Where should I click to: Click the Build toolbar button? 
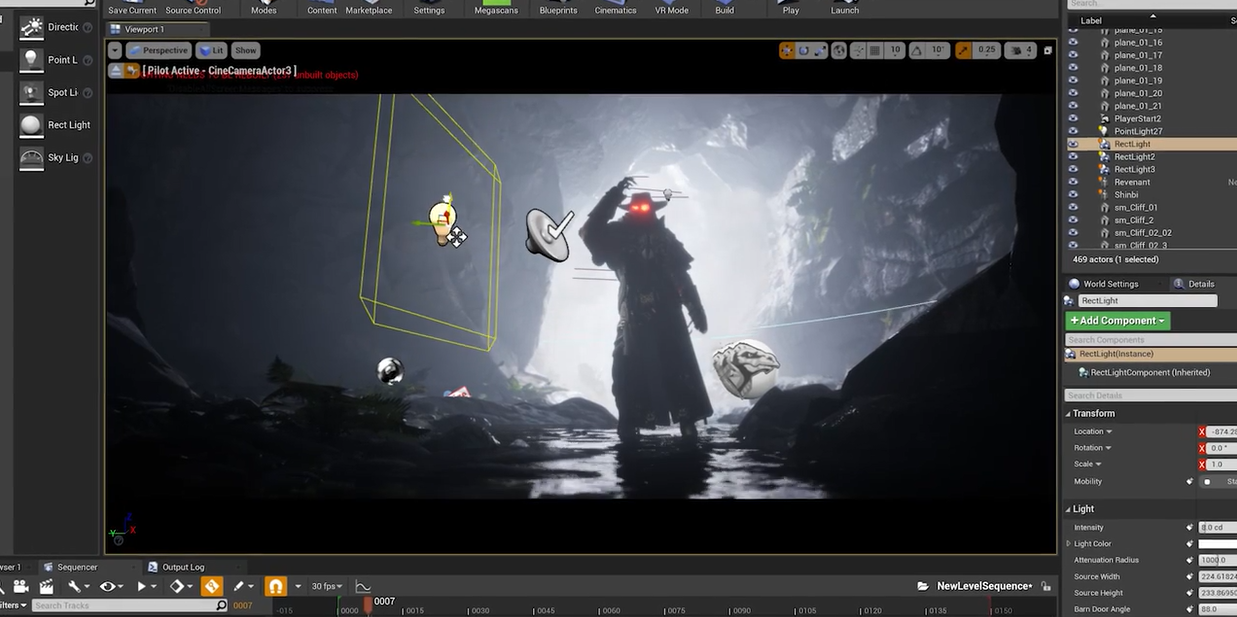click(725, 8)
